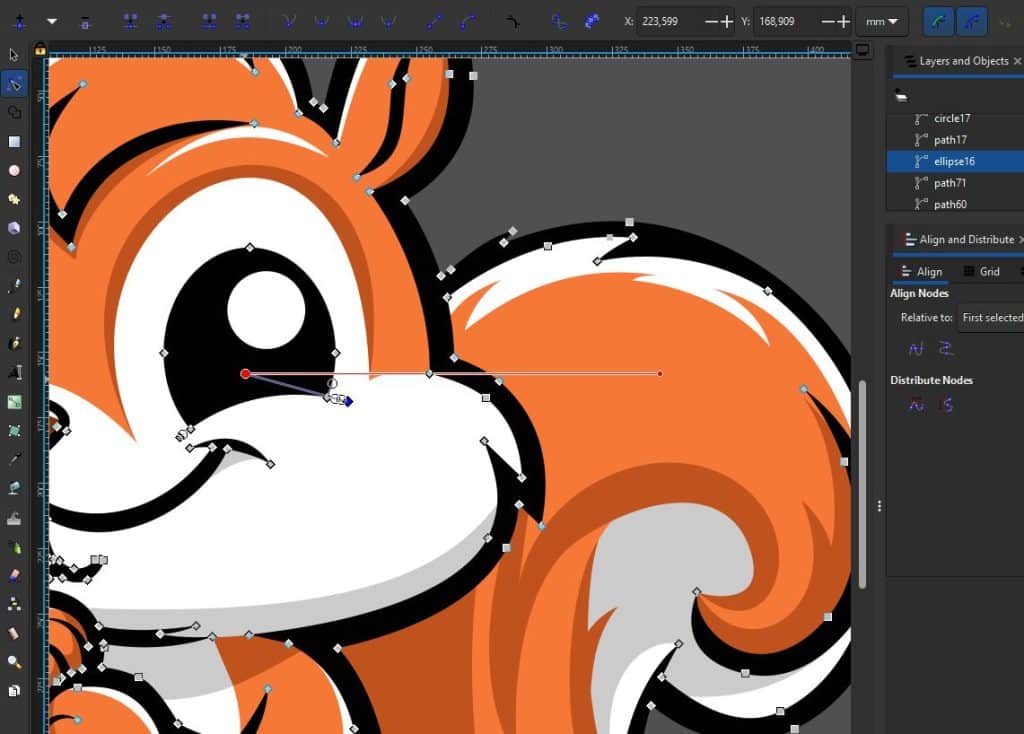This screenshot has width=1024, height=734.
Task: Close the Layers and Objects panel
Action: coord(1017,61)
